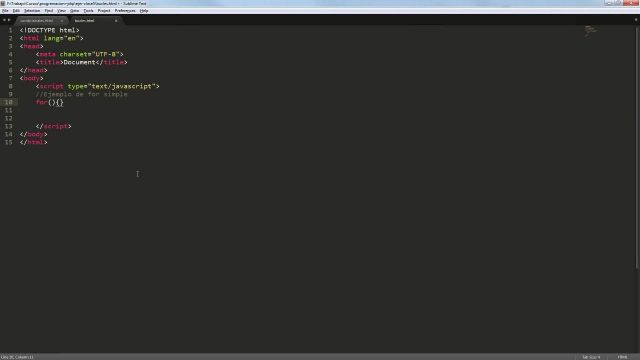
Task: Switch to the first inactive html tab
Action: coord(39,20)
